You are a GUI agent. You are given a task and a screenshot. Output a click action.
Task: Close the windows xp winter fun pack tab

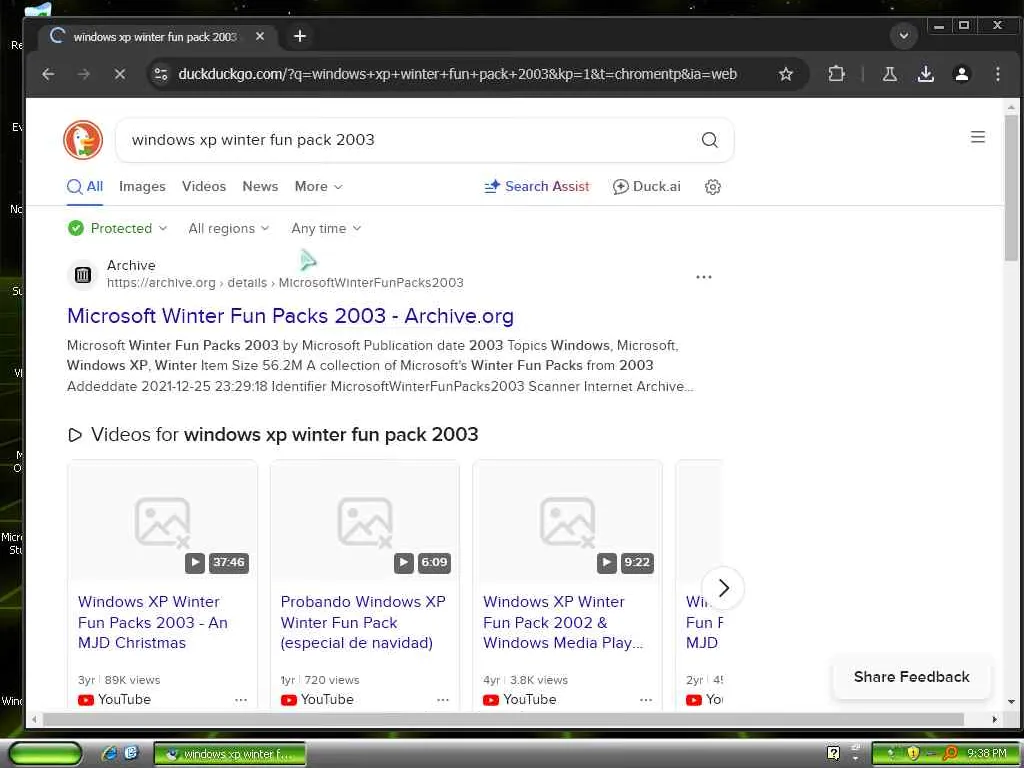pyautogui.click(x=260, y=37)
